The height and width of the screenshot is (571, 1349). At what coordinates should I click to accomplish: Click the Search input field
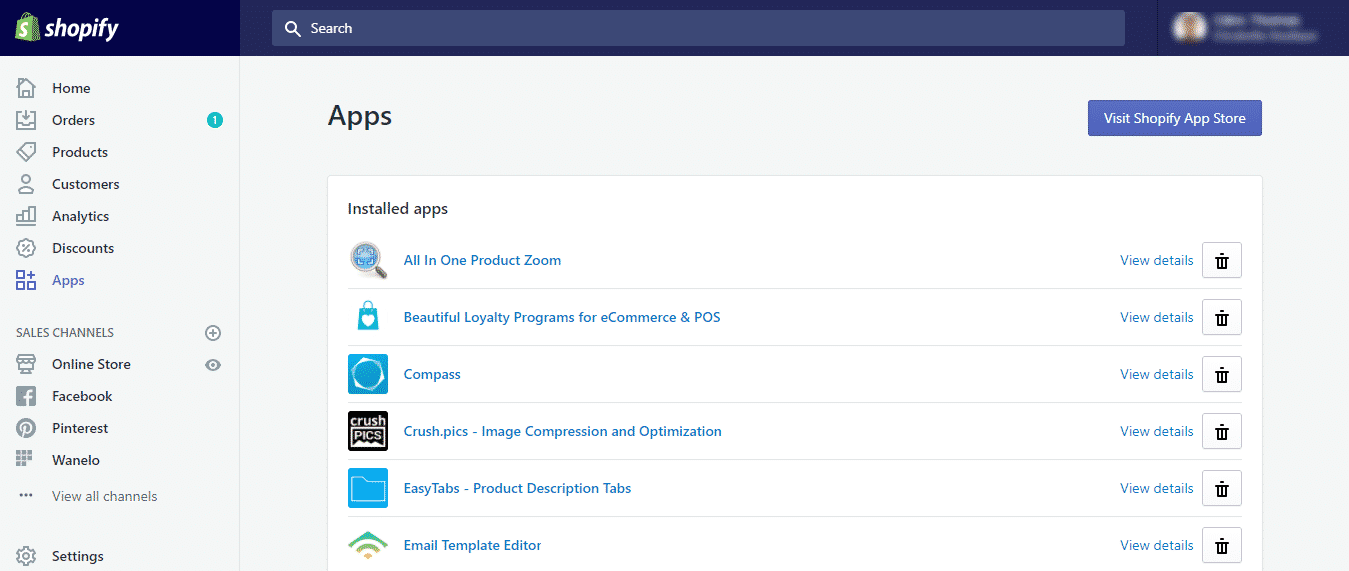coord(698,28)
